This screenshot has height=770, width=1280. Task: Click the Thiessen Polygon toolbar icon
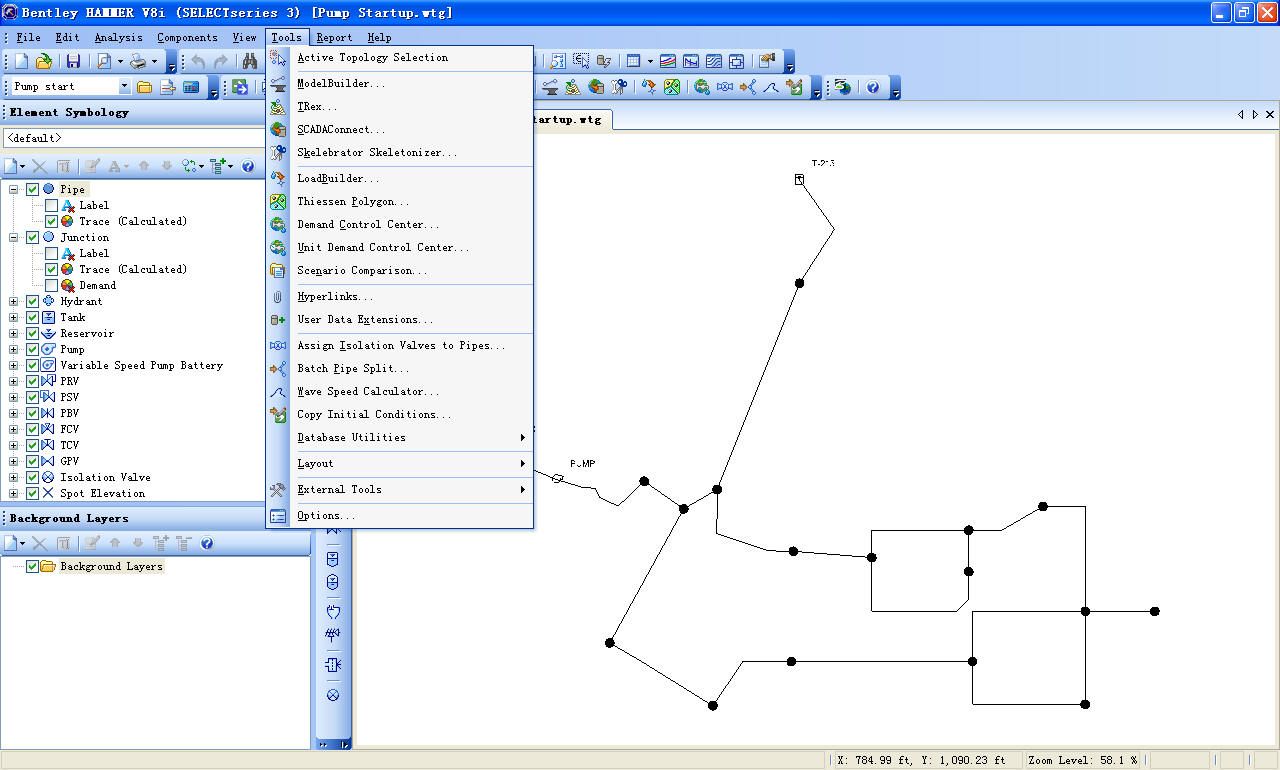[672, 87]
